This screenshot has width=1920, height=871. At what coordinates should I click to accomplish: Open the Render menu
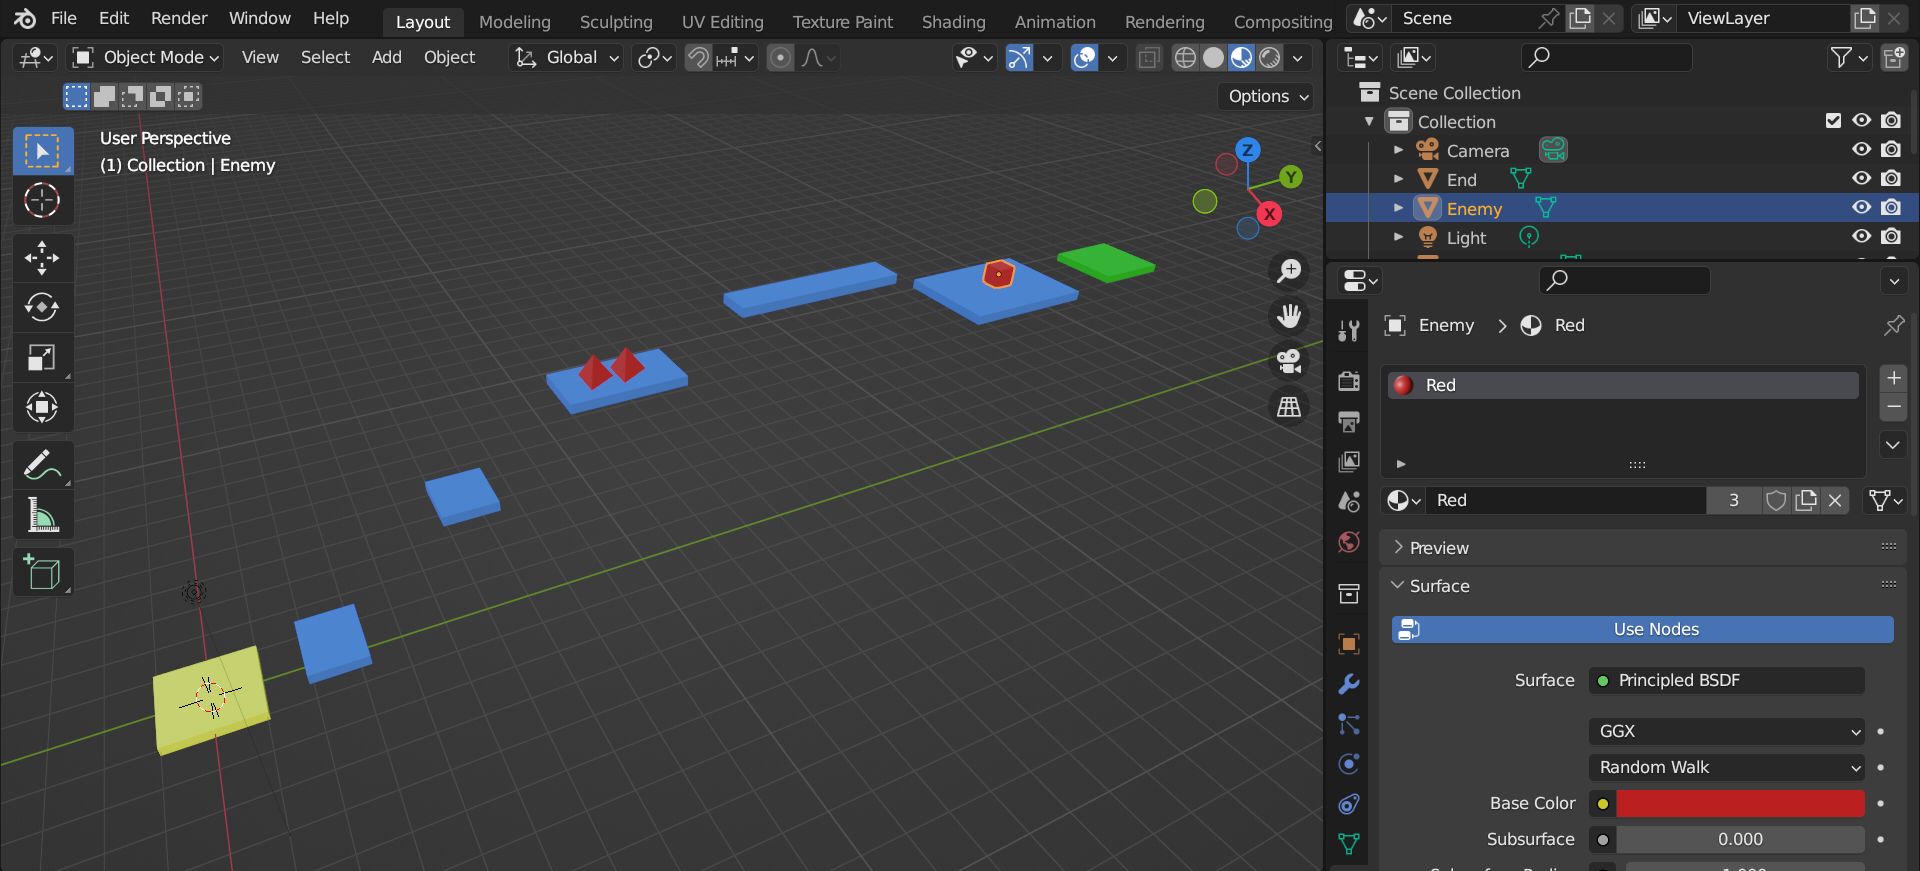tap(179, 18)
